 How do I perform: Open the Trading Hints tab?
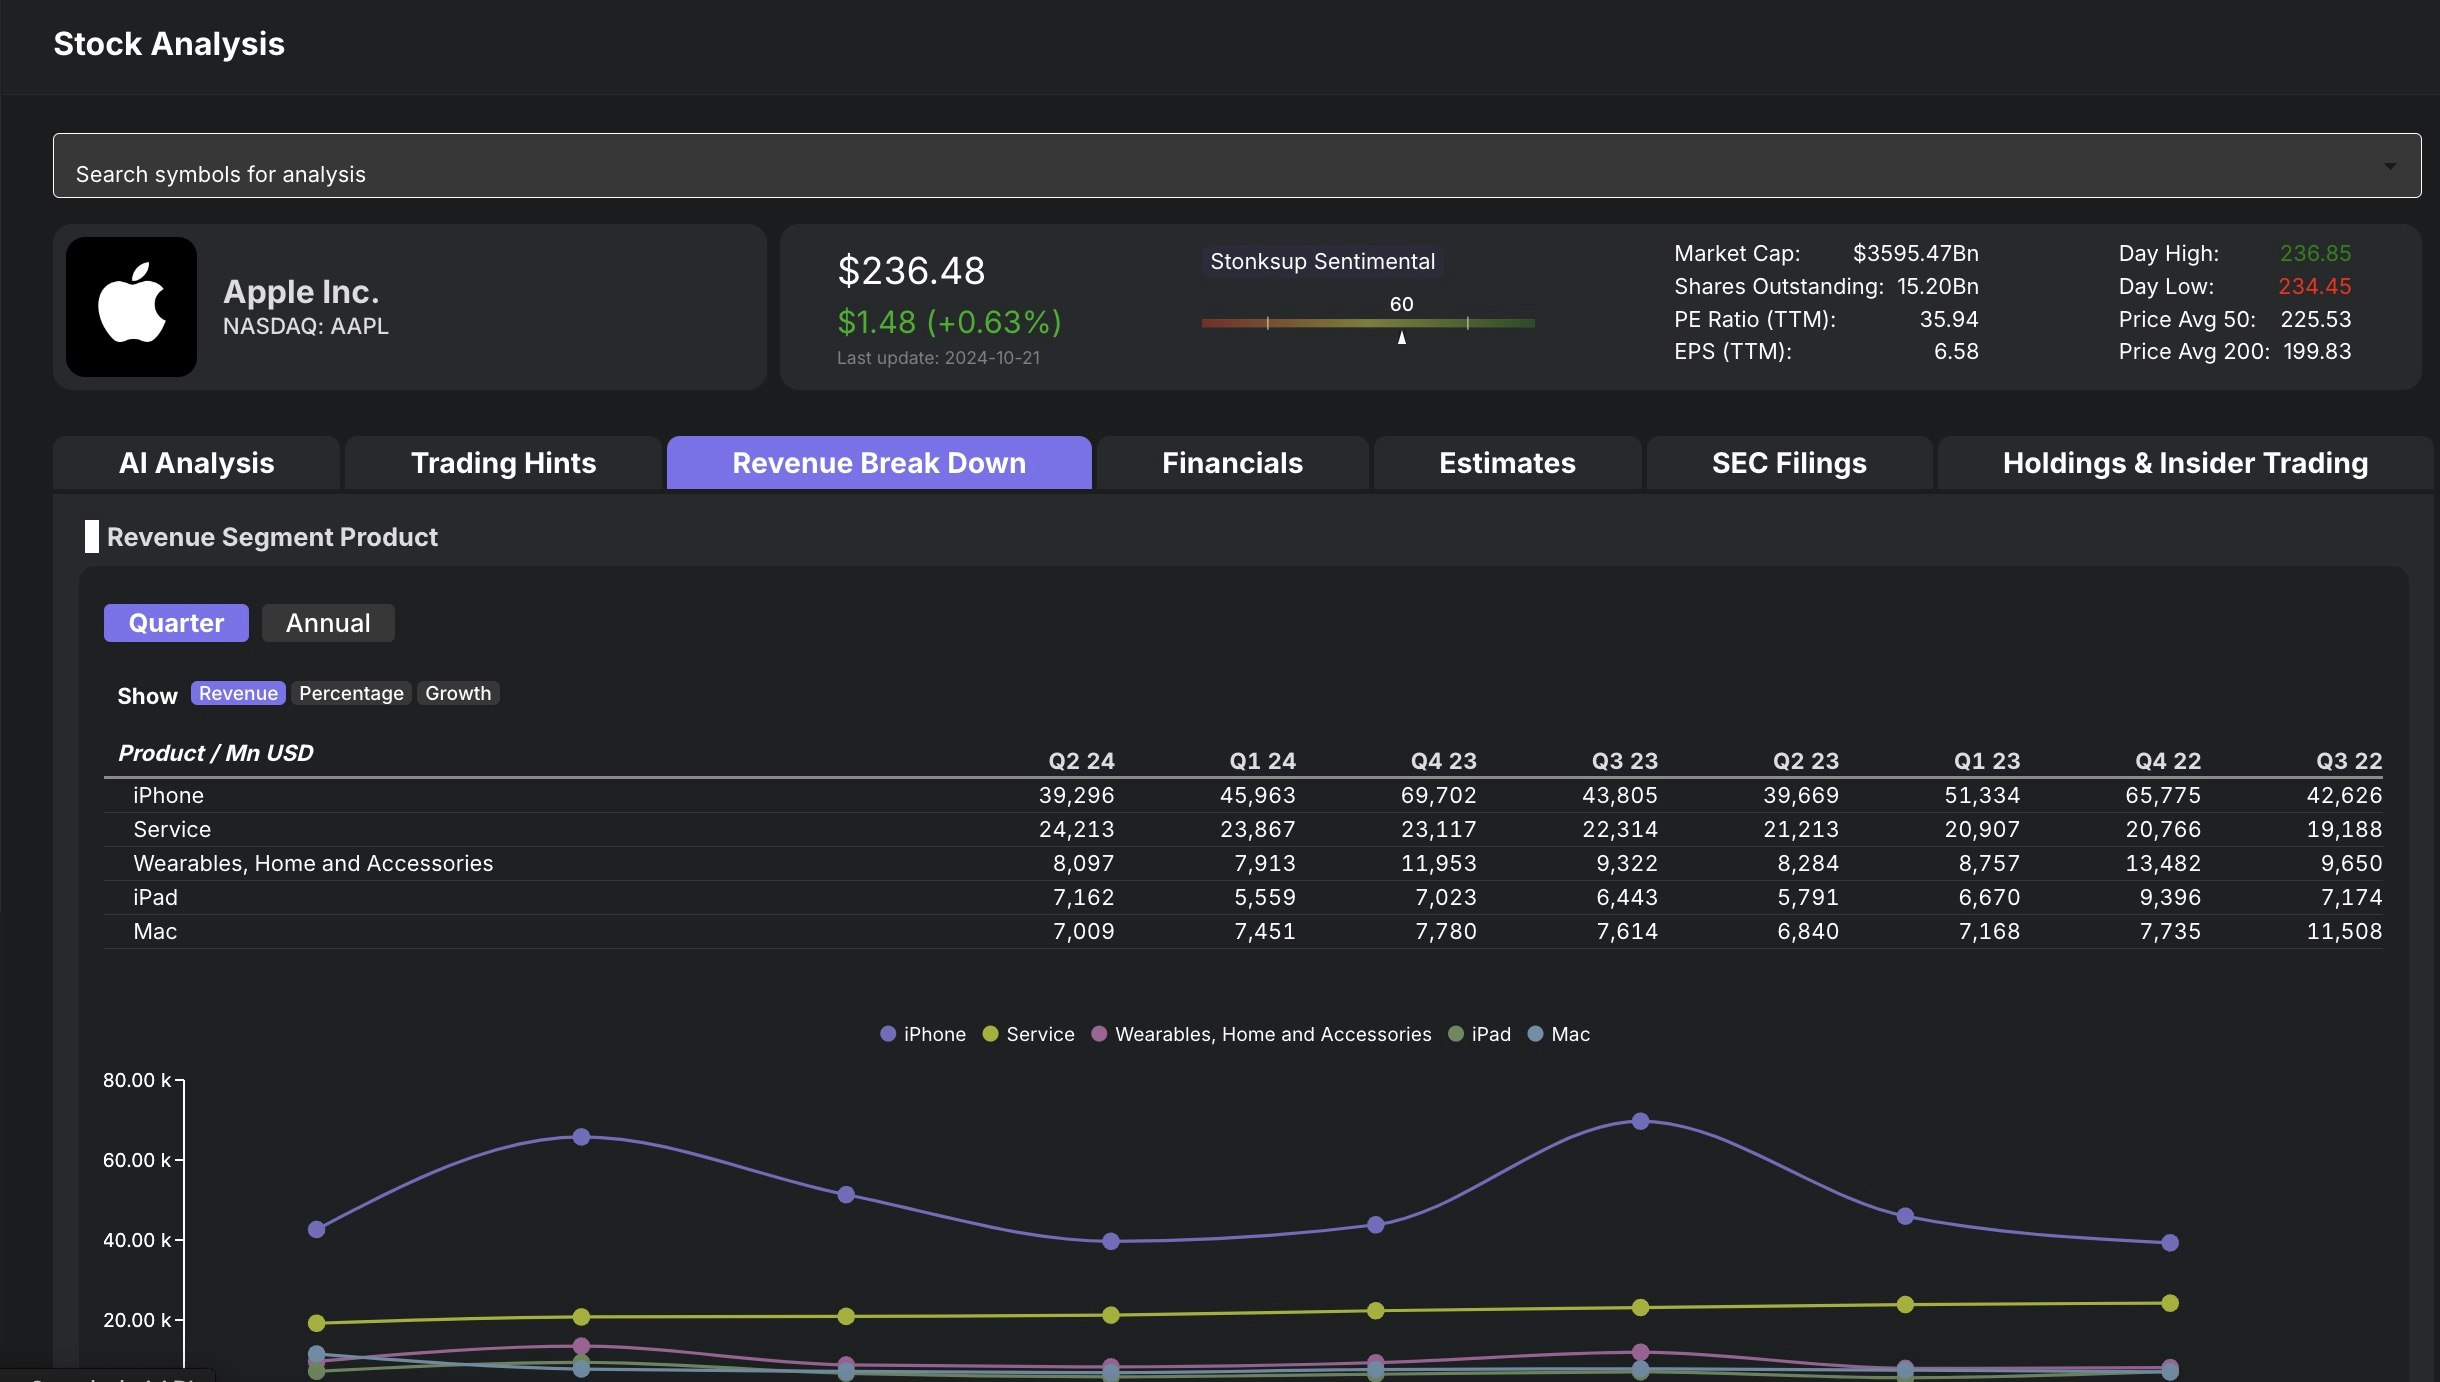tap(503, 463)
